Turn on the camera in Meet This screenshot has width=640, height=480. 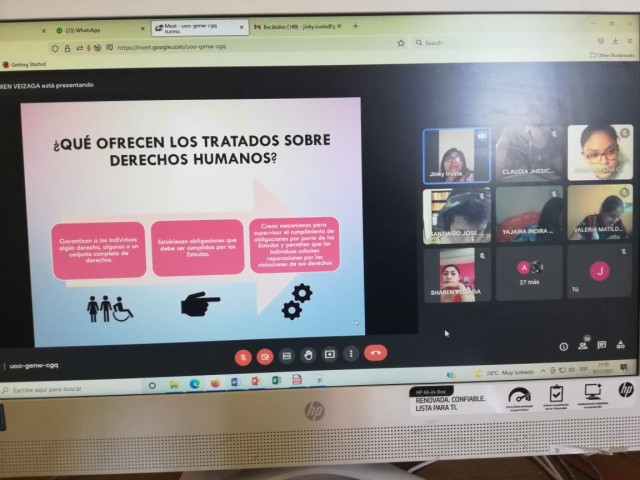(265, 357)
